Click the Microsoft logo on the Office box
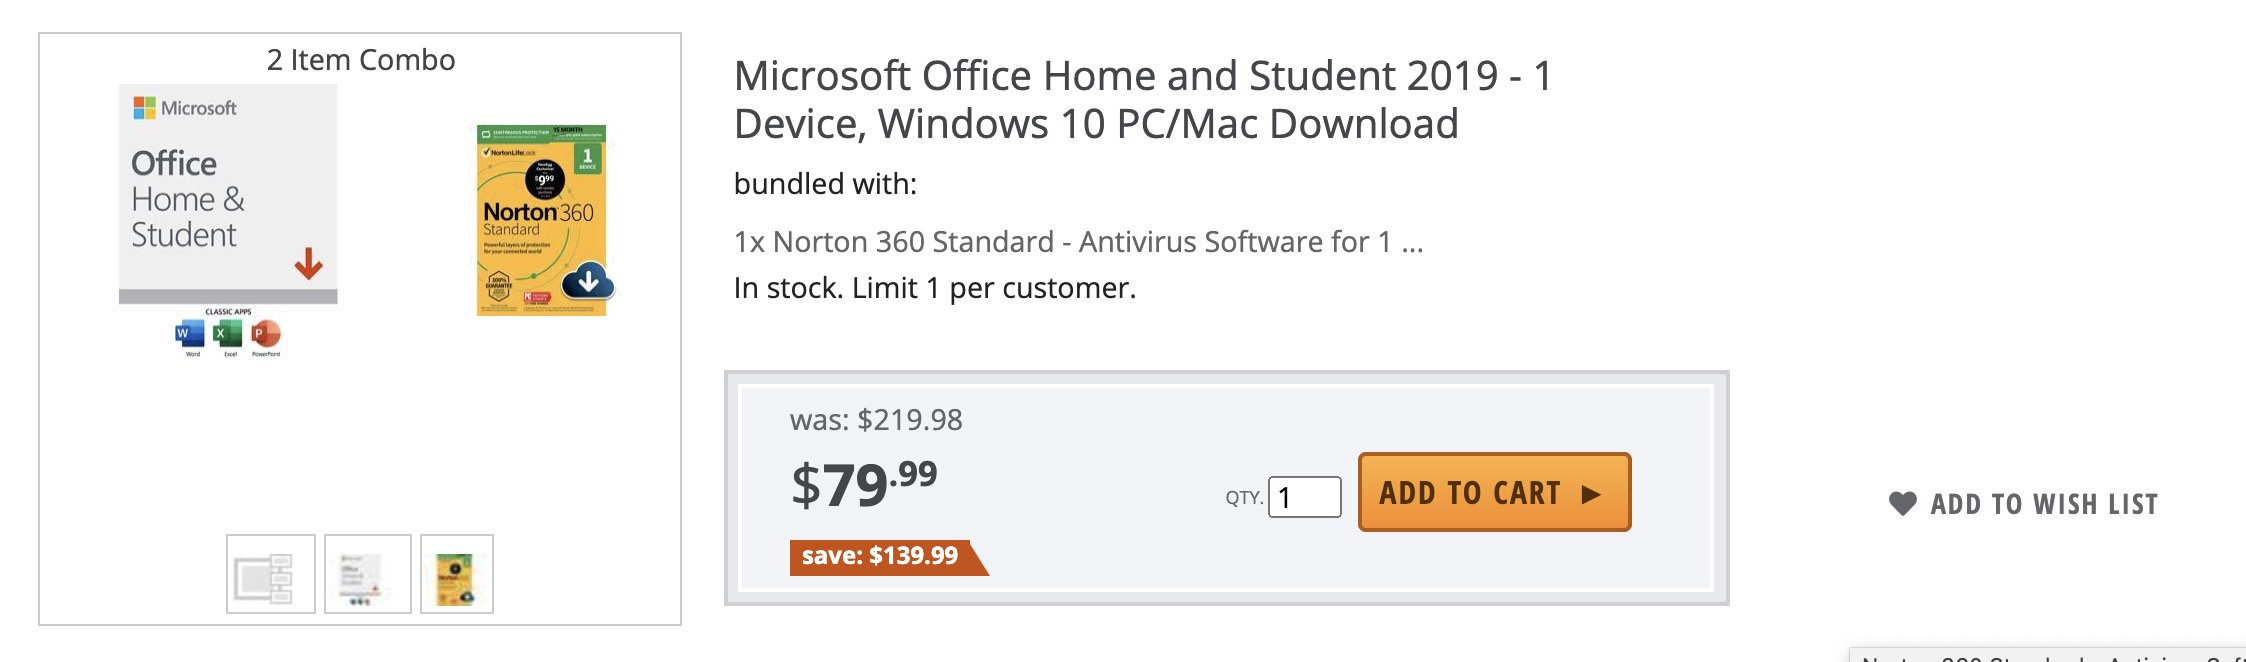Screen dimensions: 2246x662 (145, 108)
